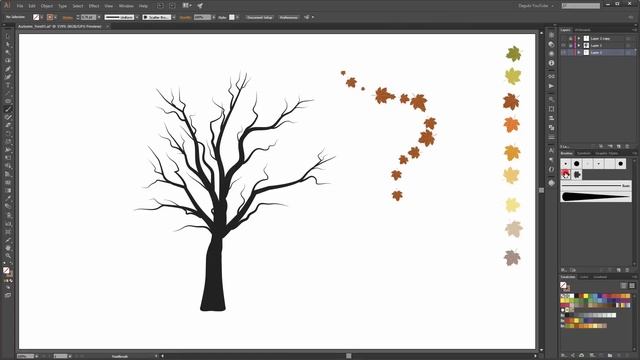Image resolution: width=640 pixels, height=360 pixels.
Task: Click the Document Setup button
Action: (x=260, y=17)
